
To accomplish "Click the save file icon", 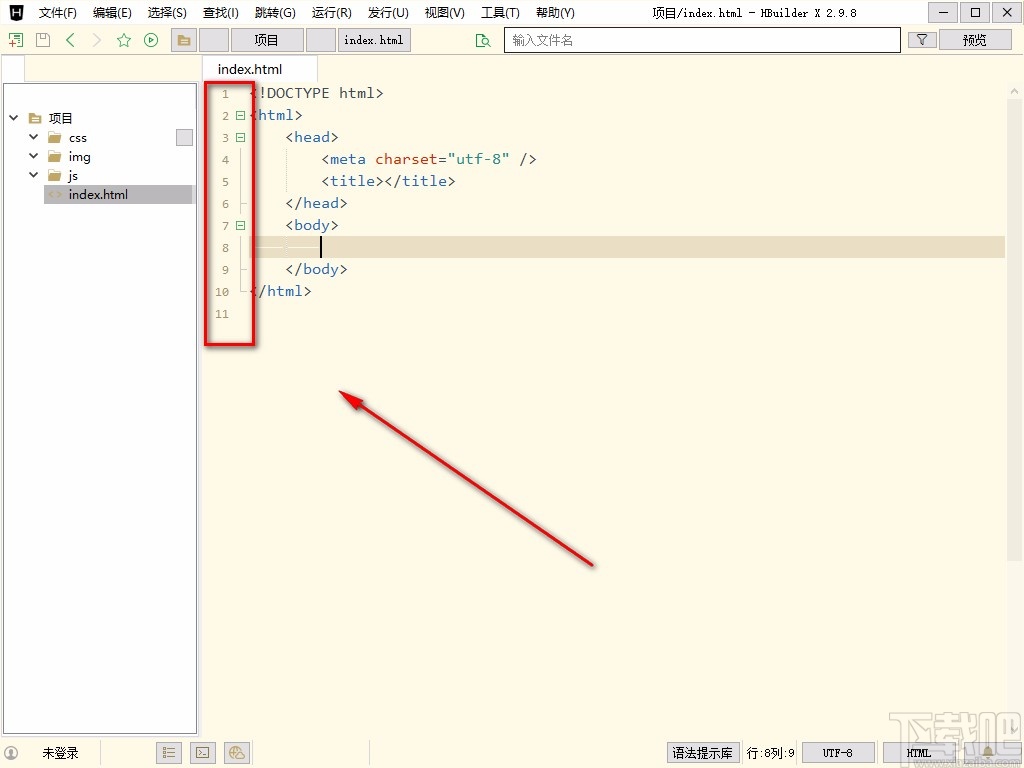I will (x=42, y=40).
